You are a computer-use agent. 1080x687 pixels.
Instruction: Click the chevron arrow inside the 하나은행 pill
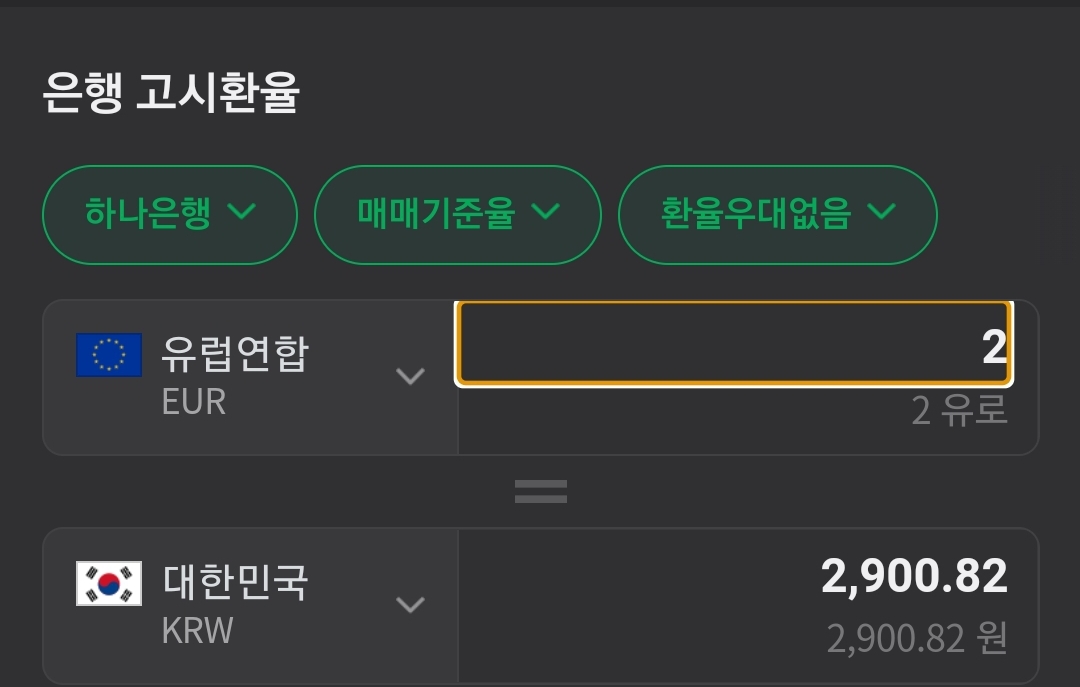(242, 212)
